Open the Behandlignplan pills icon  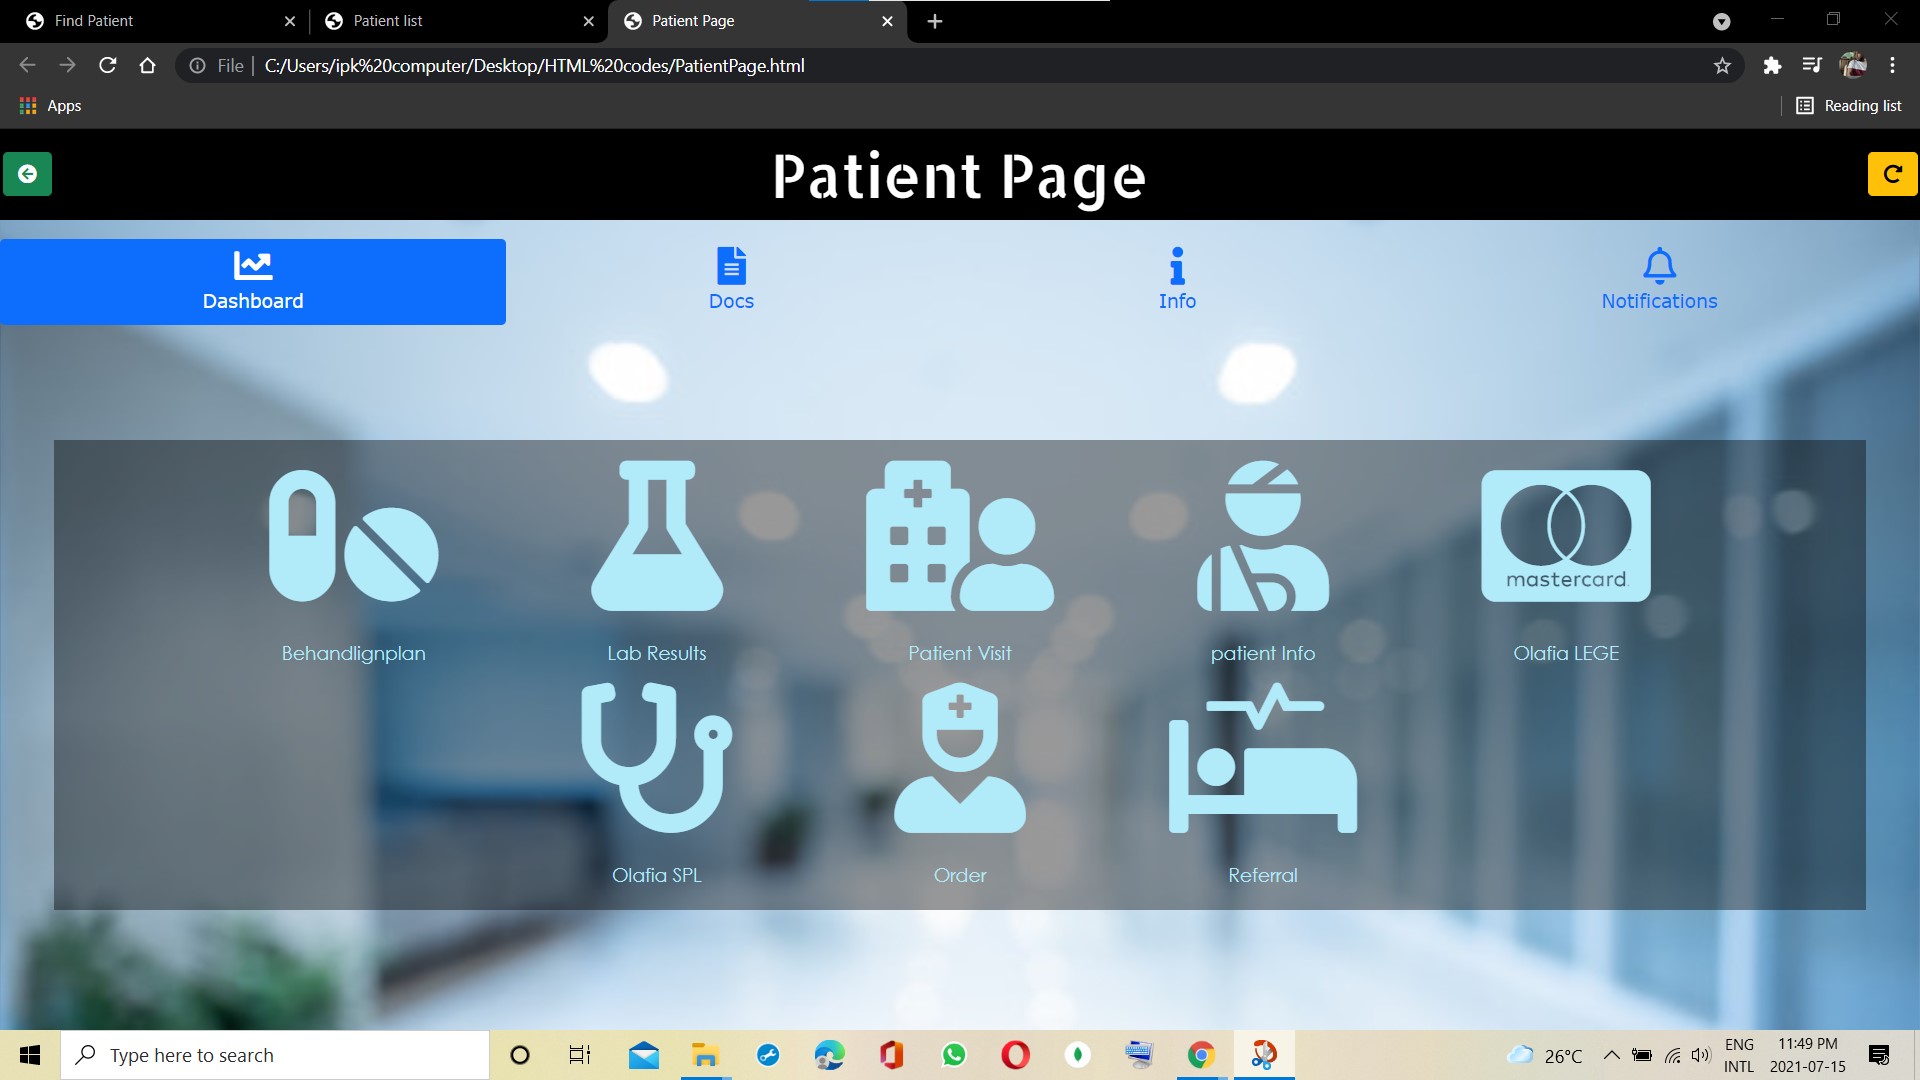(x=353, y=537)
